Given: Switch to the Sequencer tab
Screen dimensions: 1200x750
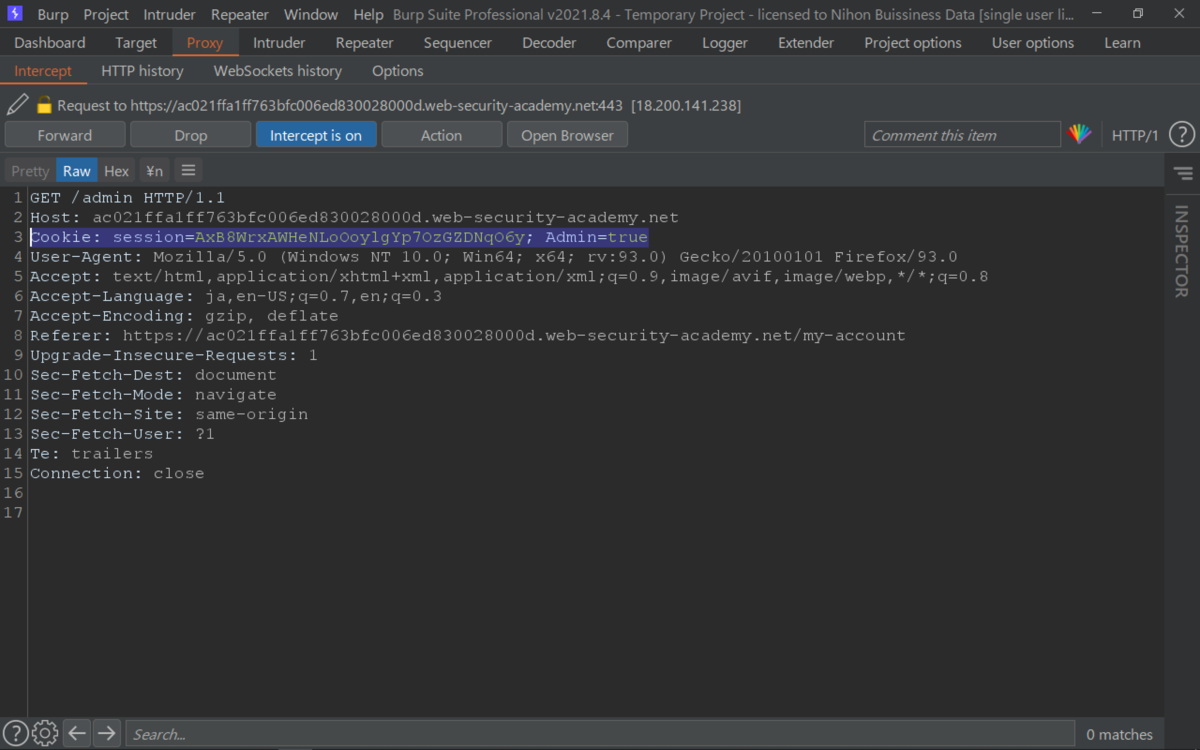Looking at the screenshot, I should (458, 43).
